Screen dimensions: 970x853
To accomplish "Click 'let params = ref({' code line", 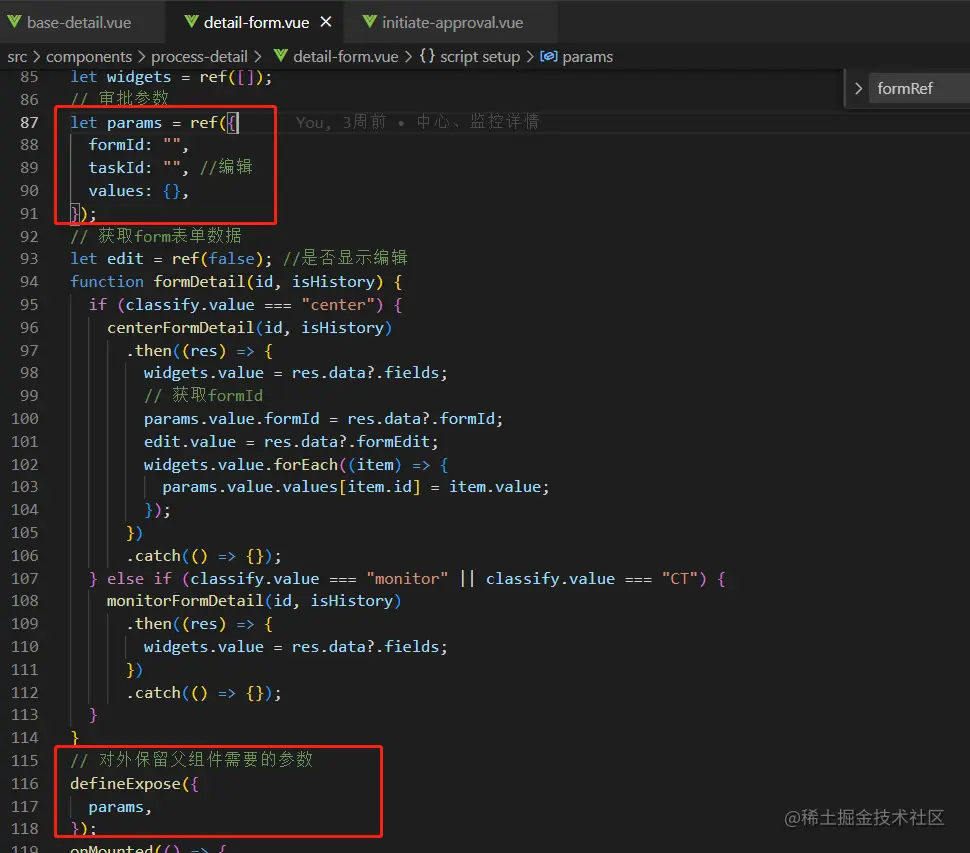I will (154, 122).
